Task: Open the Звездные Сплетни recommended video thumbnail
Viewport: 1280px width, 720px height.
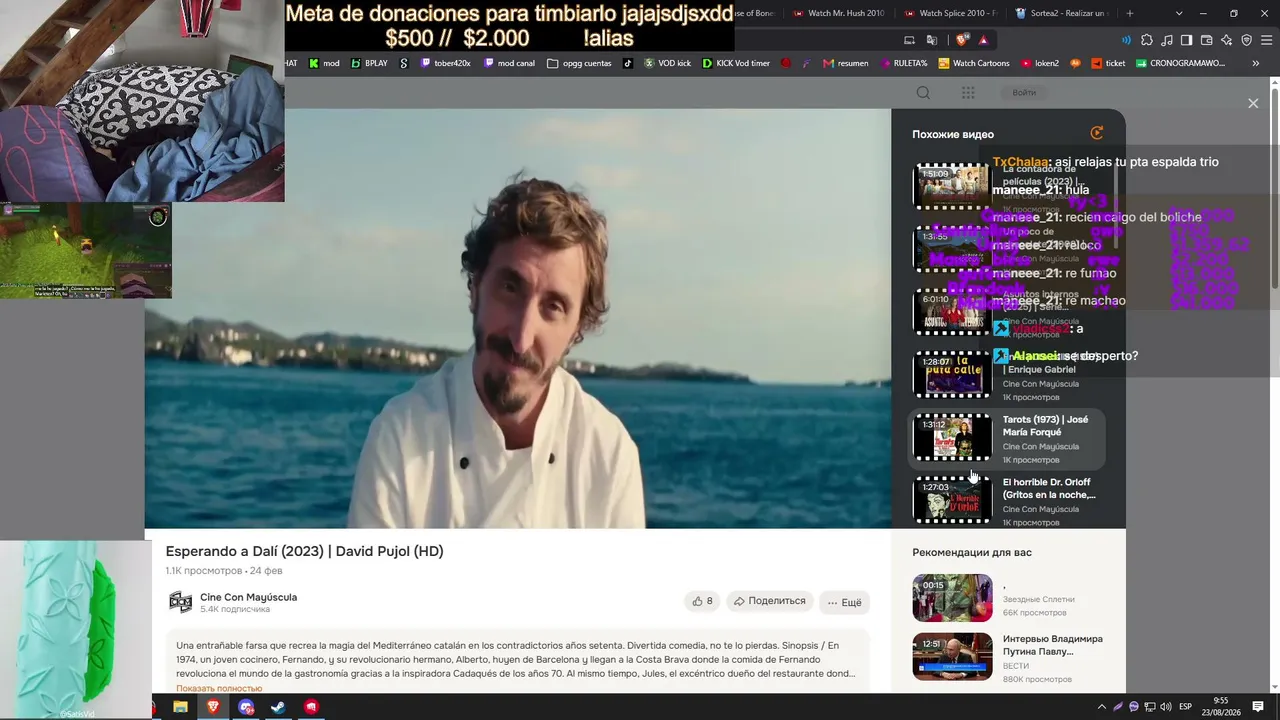Action: click(x=952, y=597)
